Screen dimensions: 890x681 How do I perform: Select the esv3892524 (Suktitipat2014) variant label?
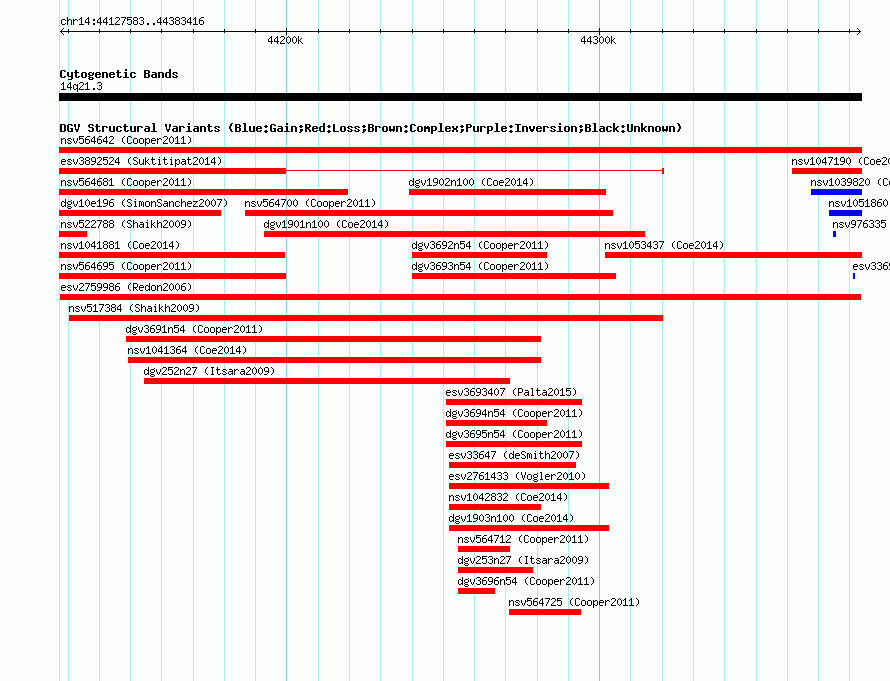pos(141,161)
